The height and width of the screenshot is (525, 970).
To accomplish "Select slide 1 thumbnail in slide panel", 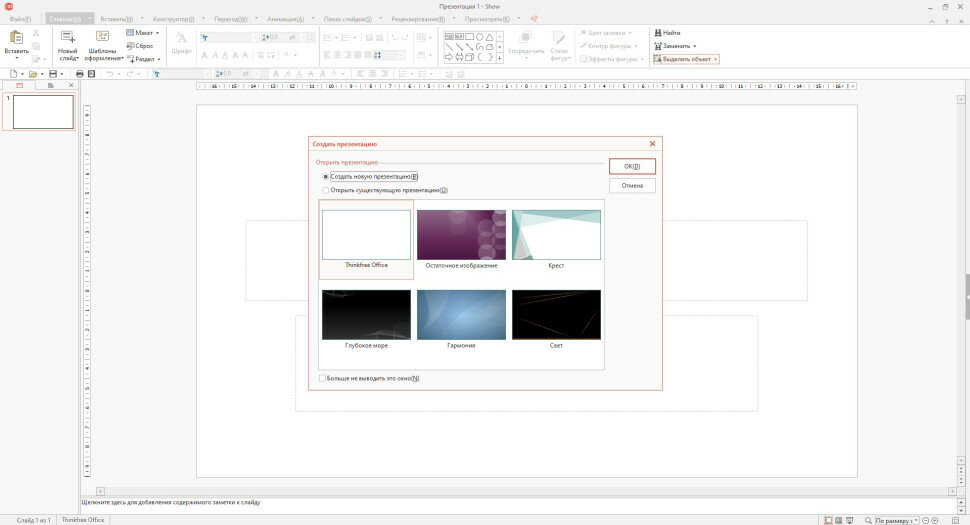I will (43, 112).
